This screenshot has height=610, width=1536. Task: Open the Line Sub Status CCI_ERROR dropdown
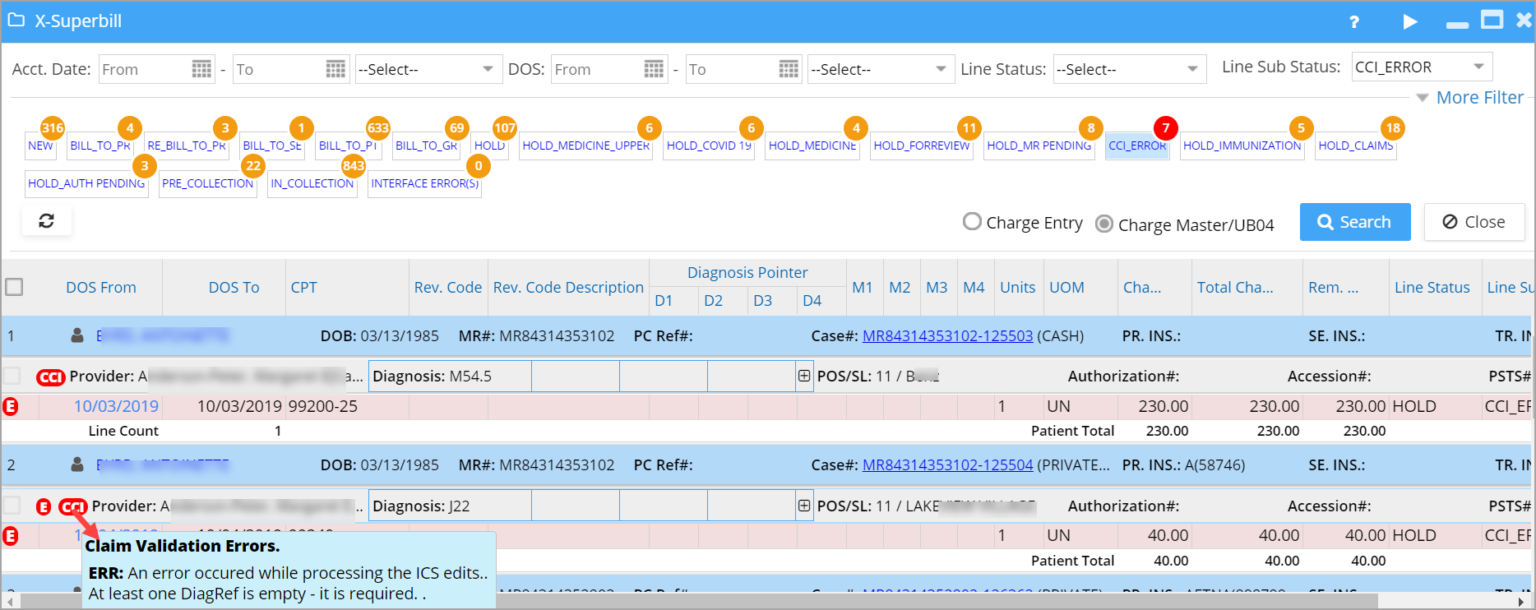point(1421,66)
